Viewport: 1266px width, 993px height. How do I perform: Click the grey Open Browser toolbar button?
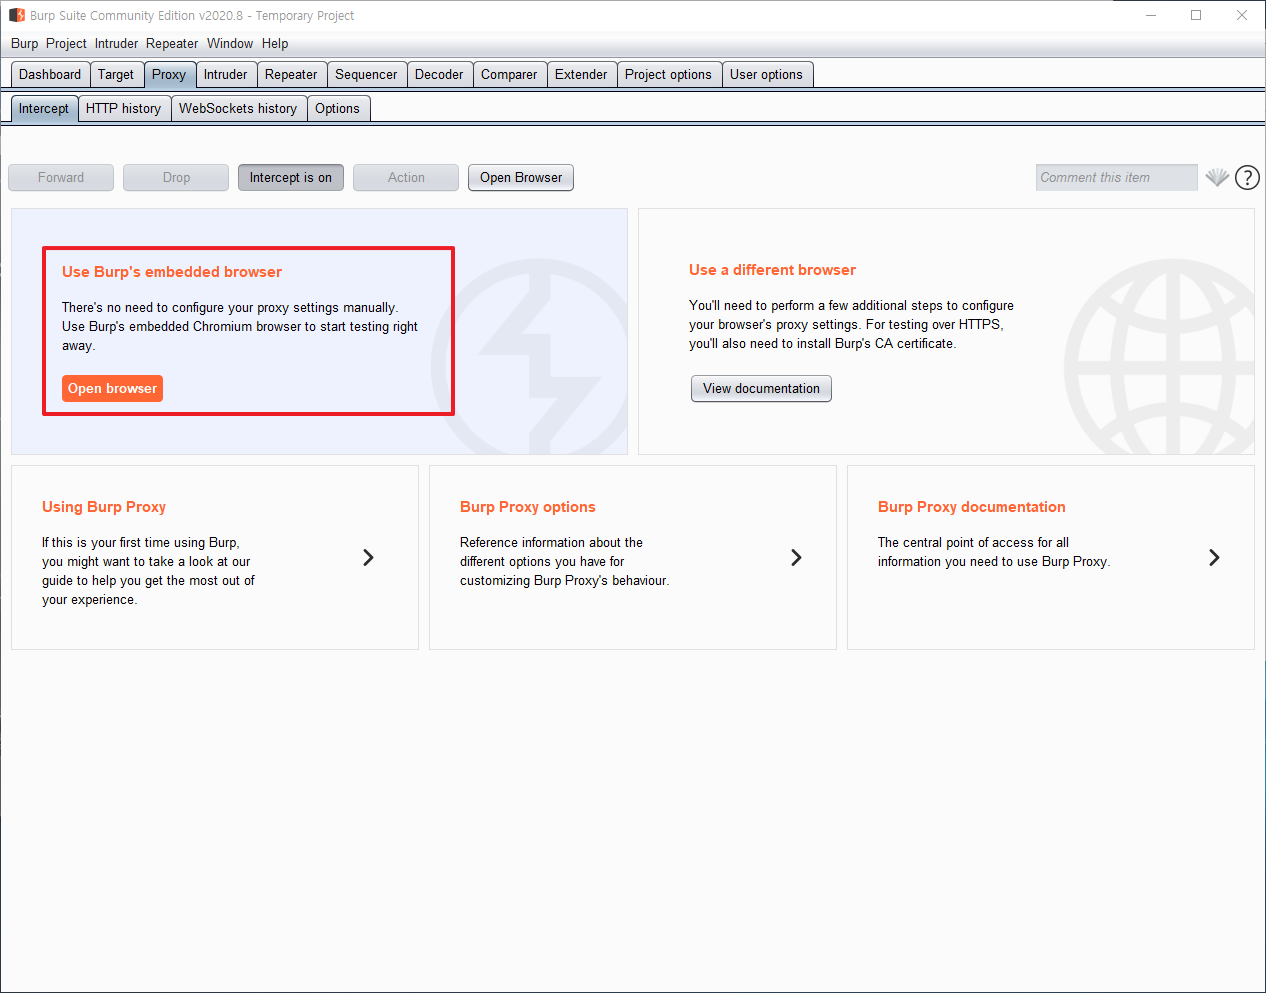click(521, 177)
